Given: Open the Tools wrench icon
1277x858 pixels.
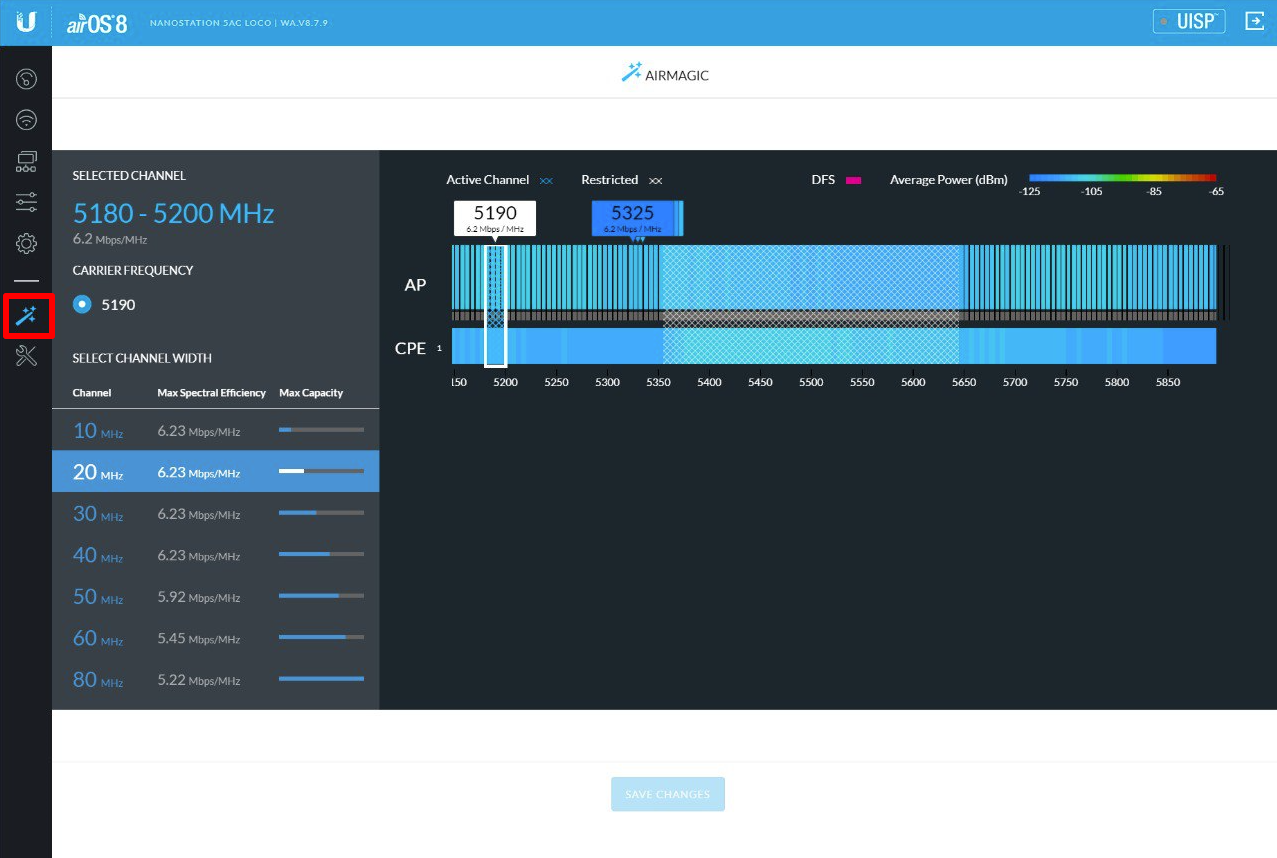Looking at the screenshot, I should [26, 356].
